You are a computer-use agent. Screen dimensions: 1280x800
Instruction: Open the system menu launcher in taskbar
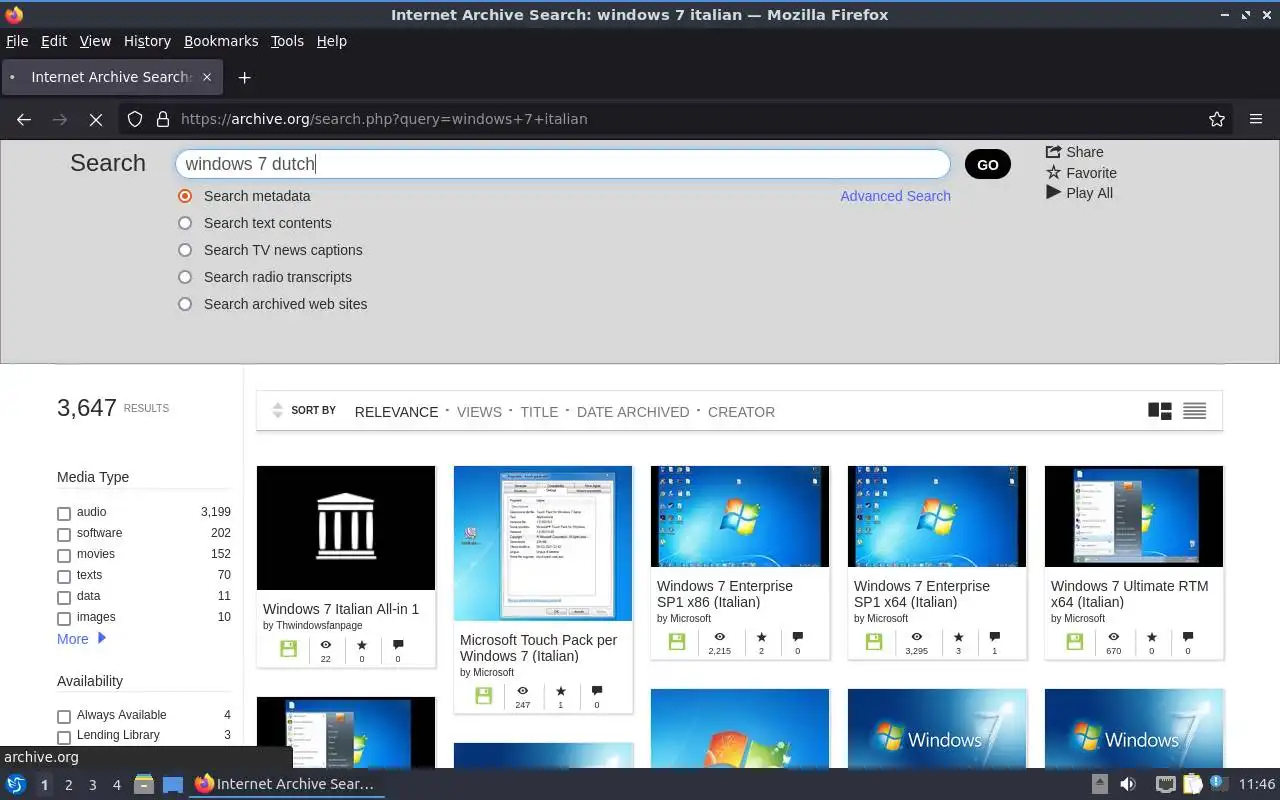point(16,784)
